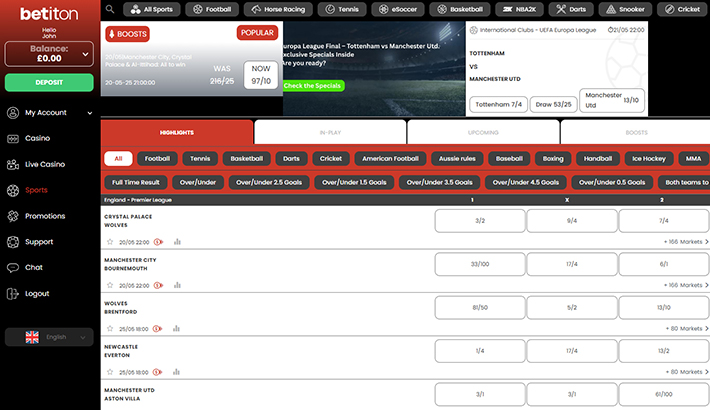Bet on Draw 53/25 odds
Image resolution: width=710 pixels, height=410 pixels.
553,104
